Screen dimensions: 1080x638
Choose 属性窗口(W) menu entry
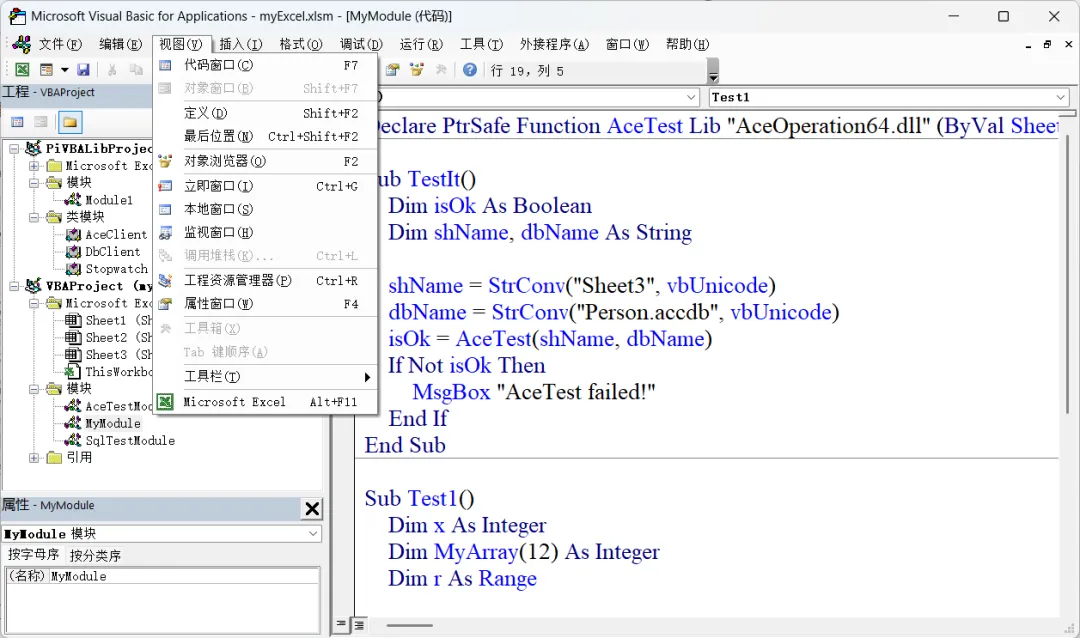click(266, 304)
